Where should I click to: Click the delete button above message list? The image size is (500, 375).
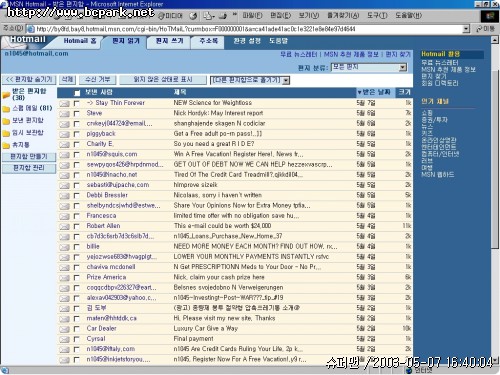click(x=67, y=80)
